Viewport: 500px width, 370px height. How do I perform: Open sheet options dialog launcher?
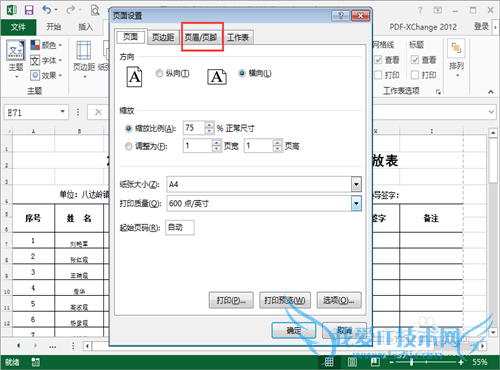coord(438,92)
